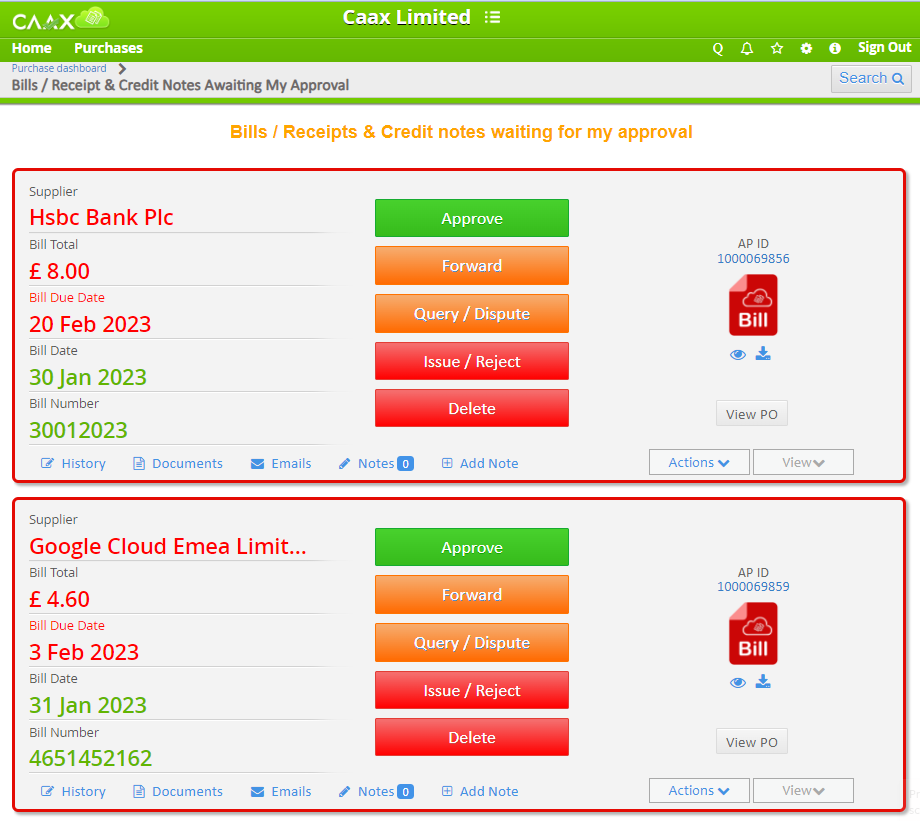This screenshot has width=920, height=821.
Task: Open the list menu icon beside Caax Limited
Action: 492,18
